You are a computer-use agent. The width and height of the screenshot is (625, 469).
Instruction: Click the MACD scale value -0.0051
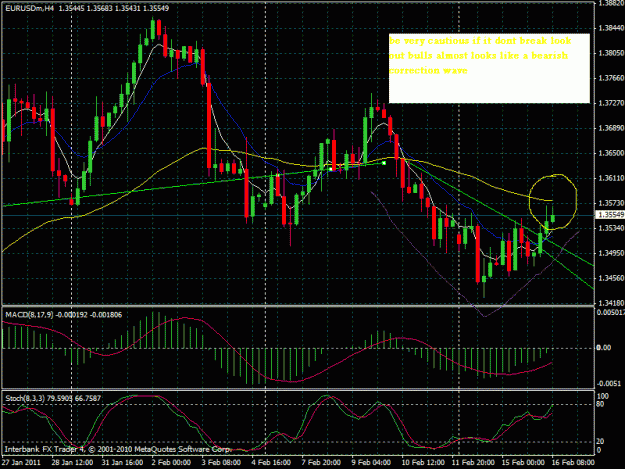[x=609, y=383]
